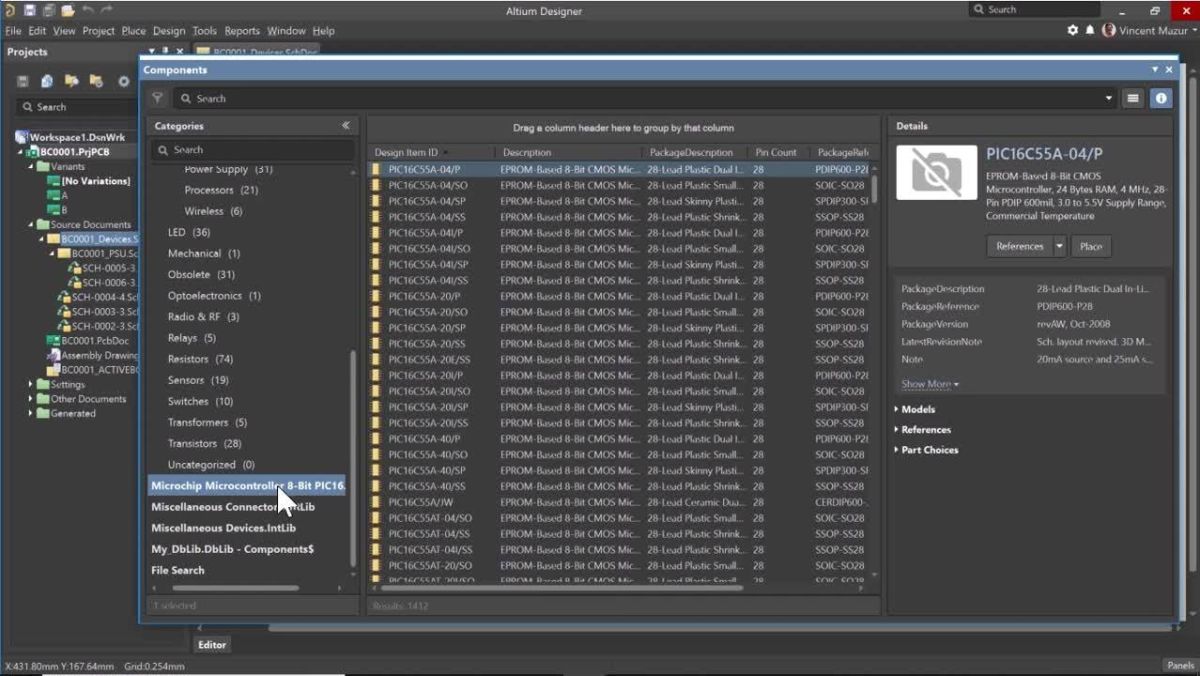Viewport: 1200px width, 676px height.
Task: Click the camera-off placeholder thumbnail for PIC16C55A-04/P
Action: point(936,170)
